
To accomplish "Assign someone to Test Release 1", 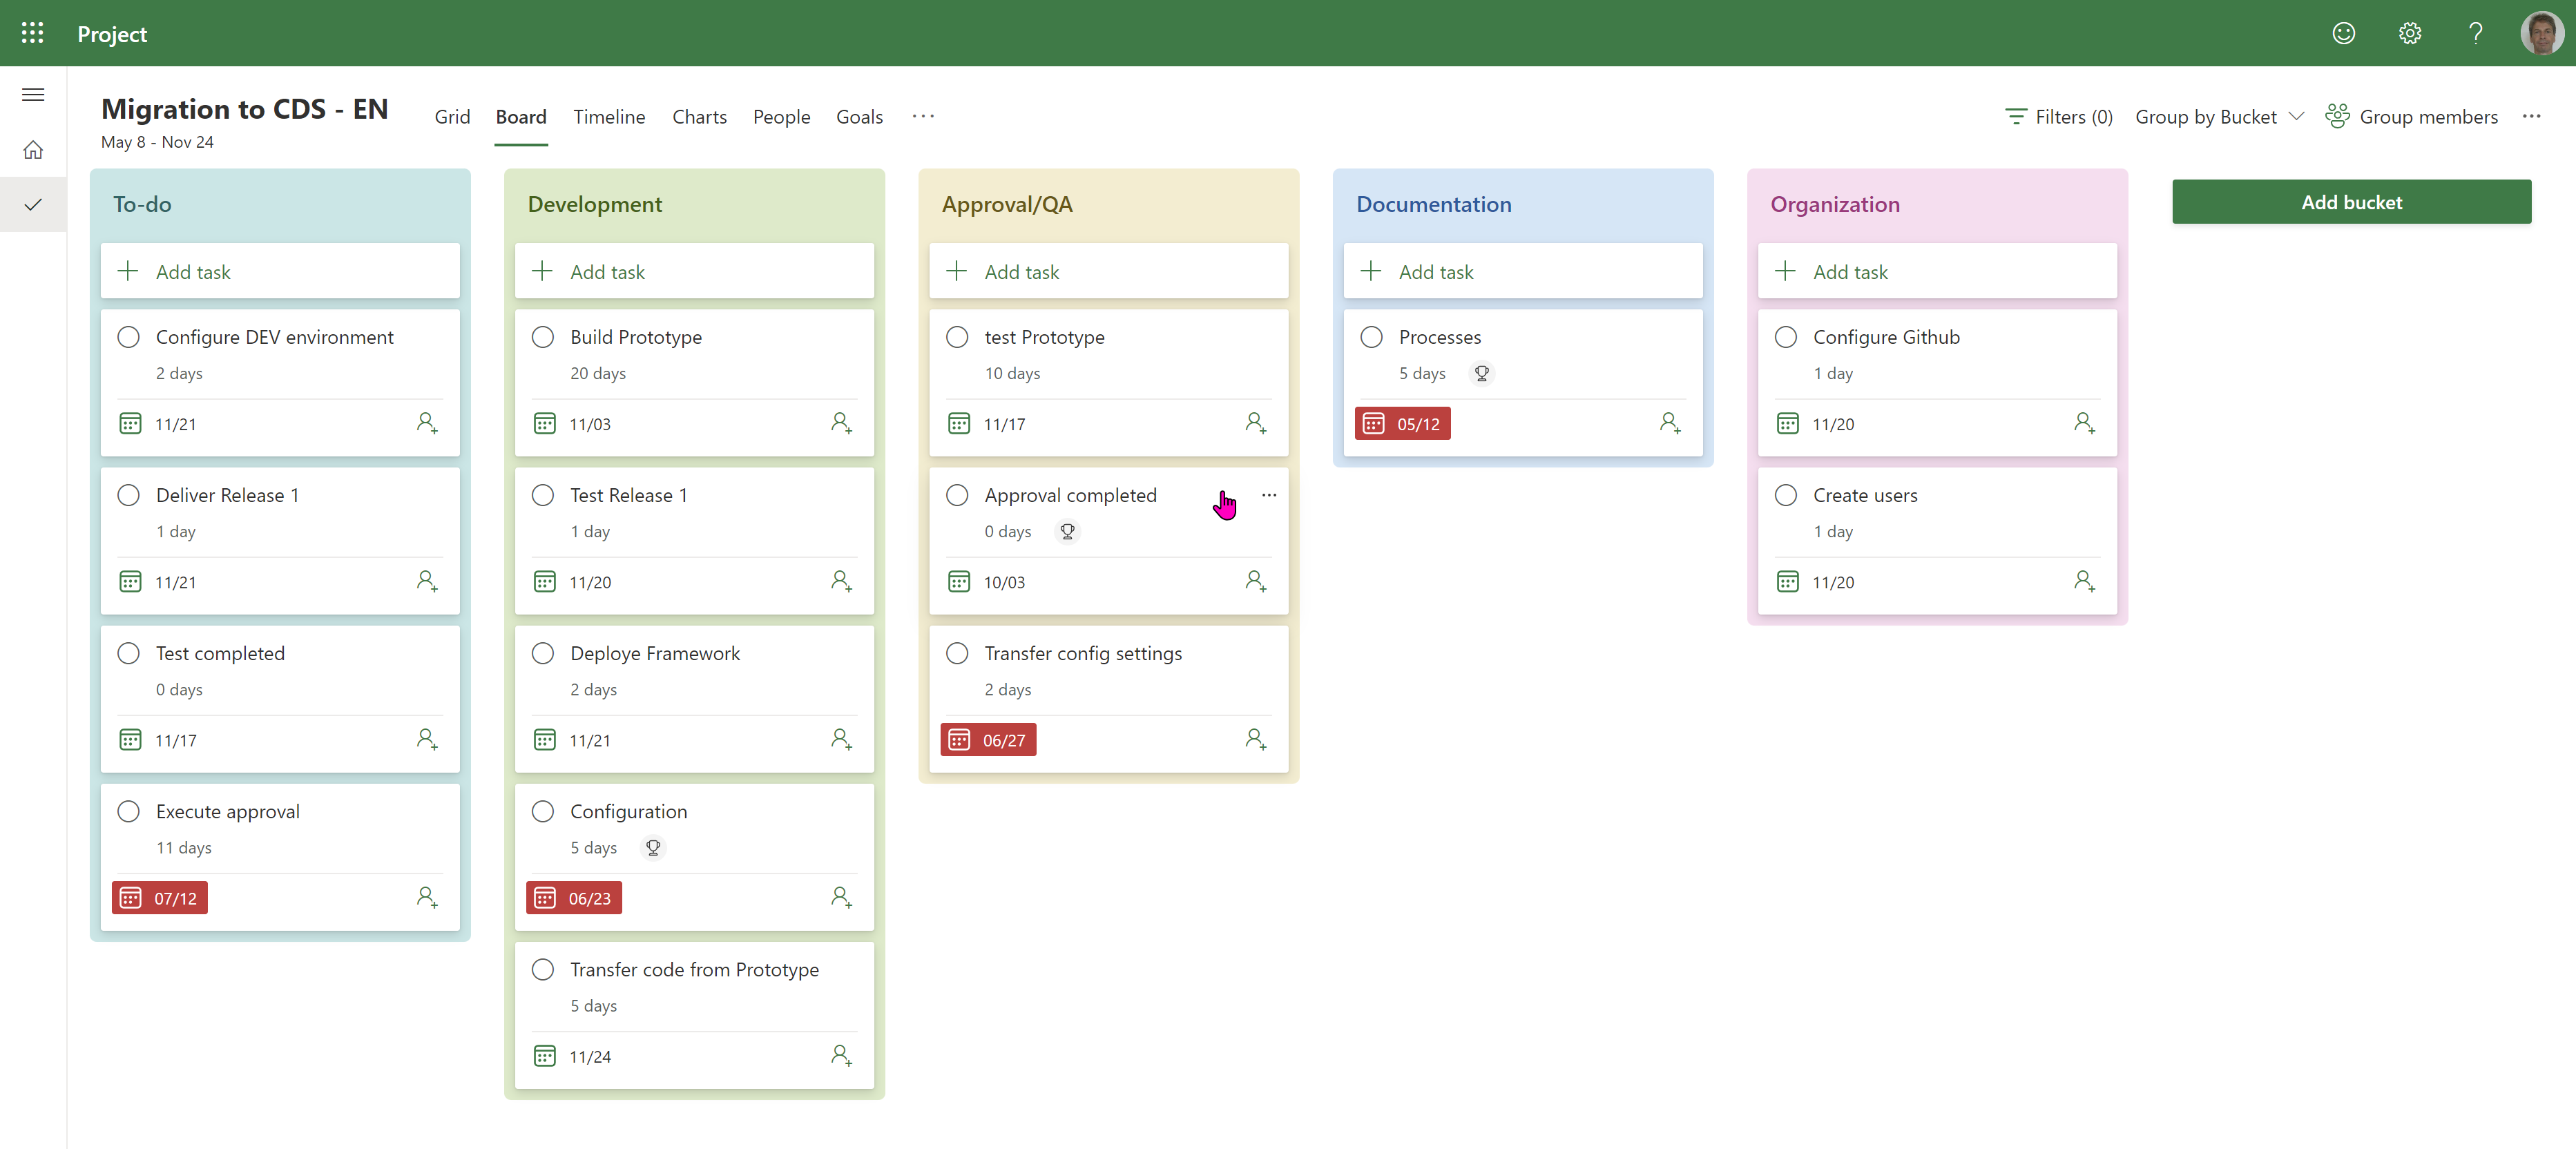I will click(x=841, y=581).
